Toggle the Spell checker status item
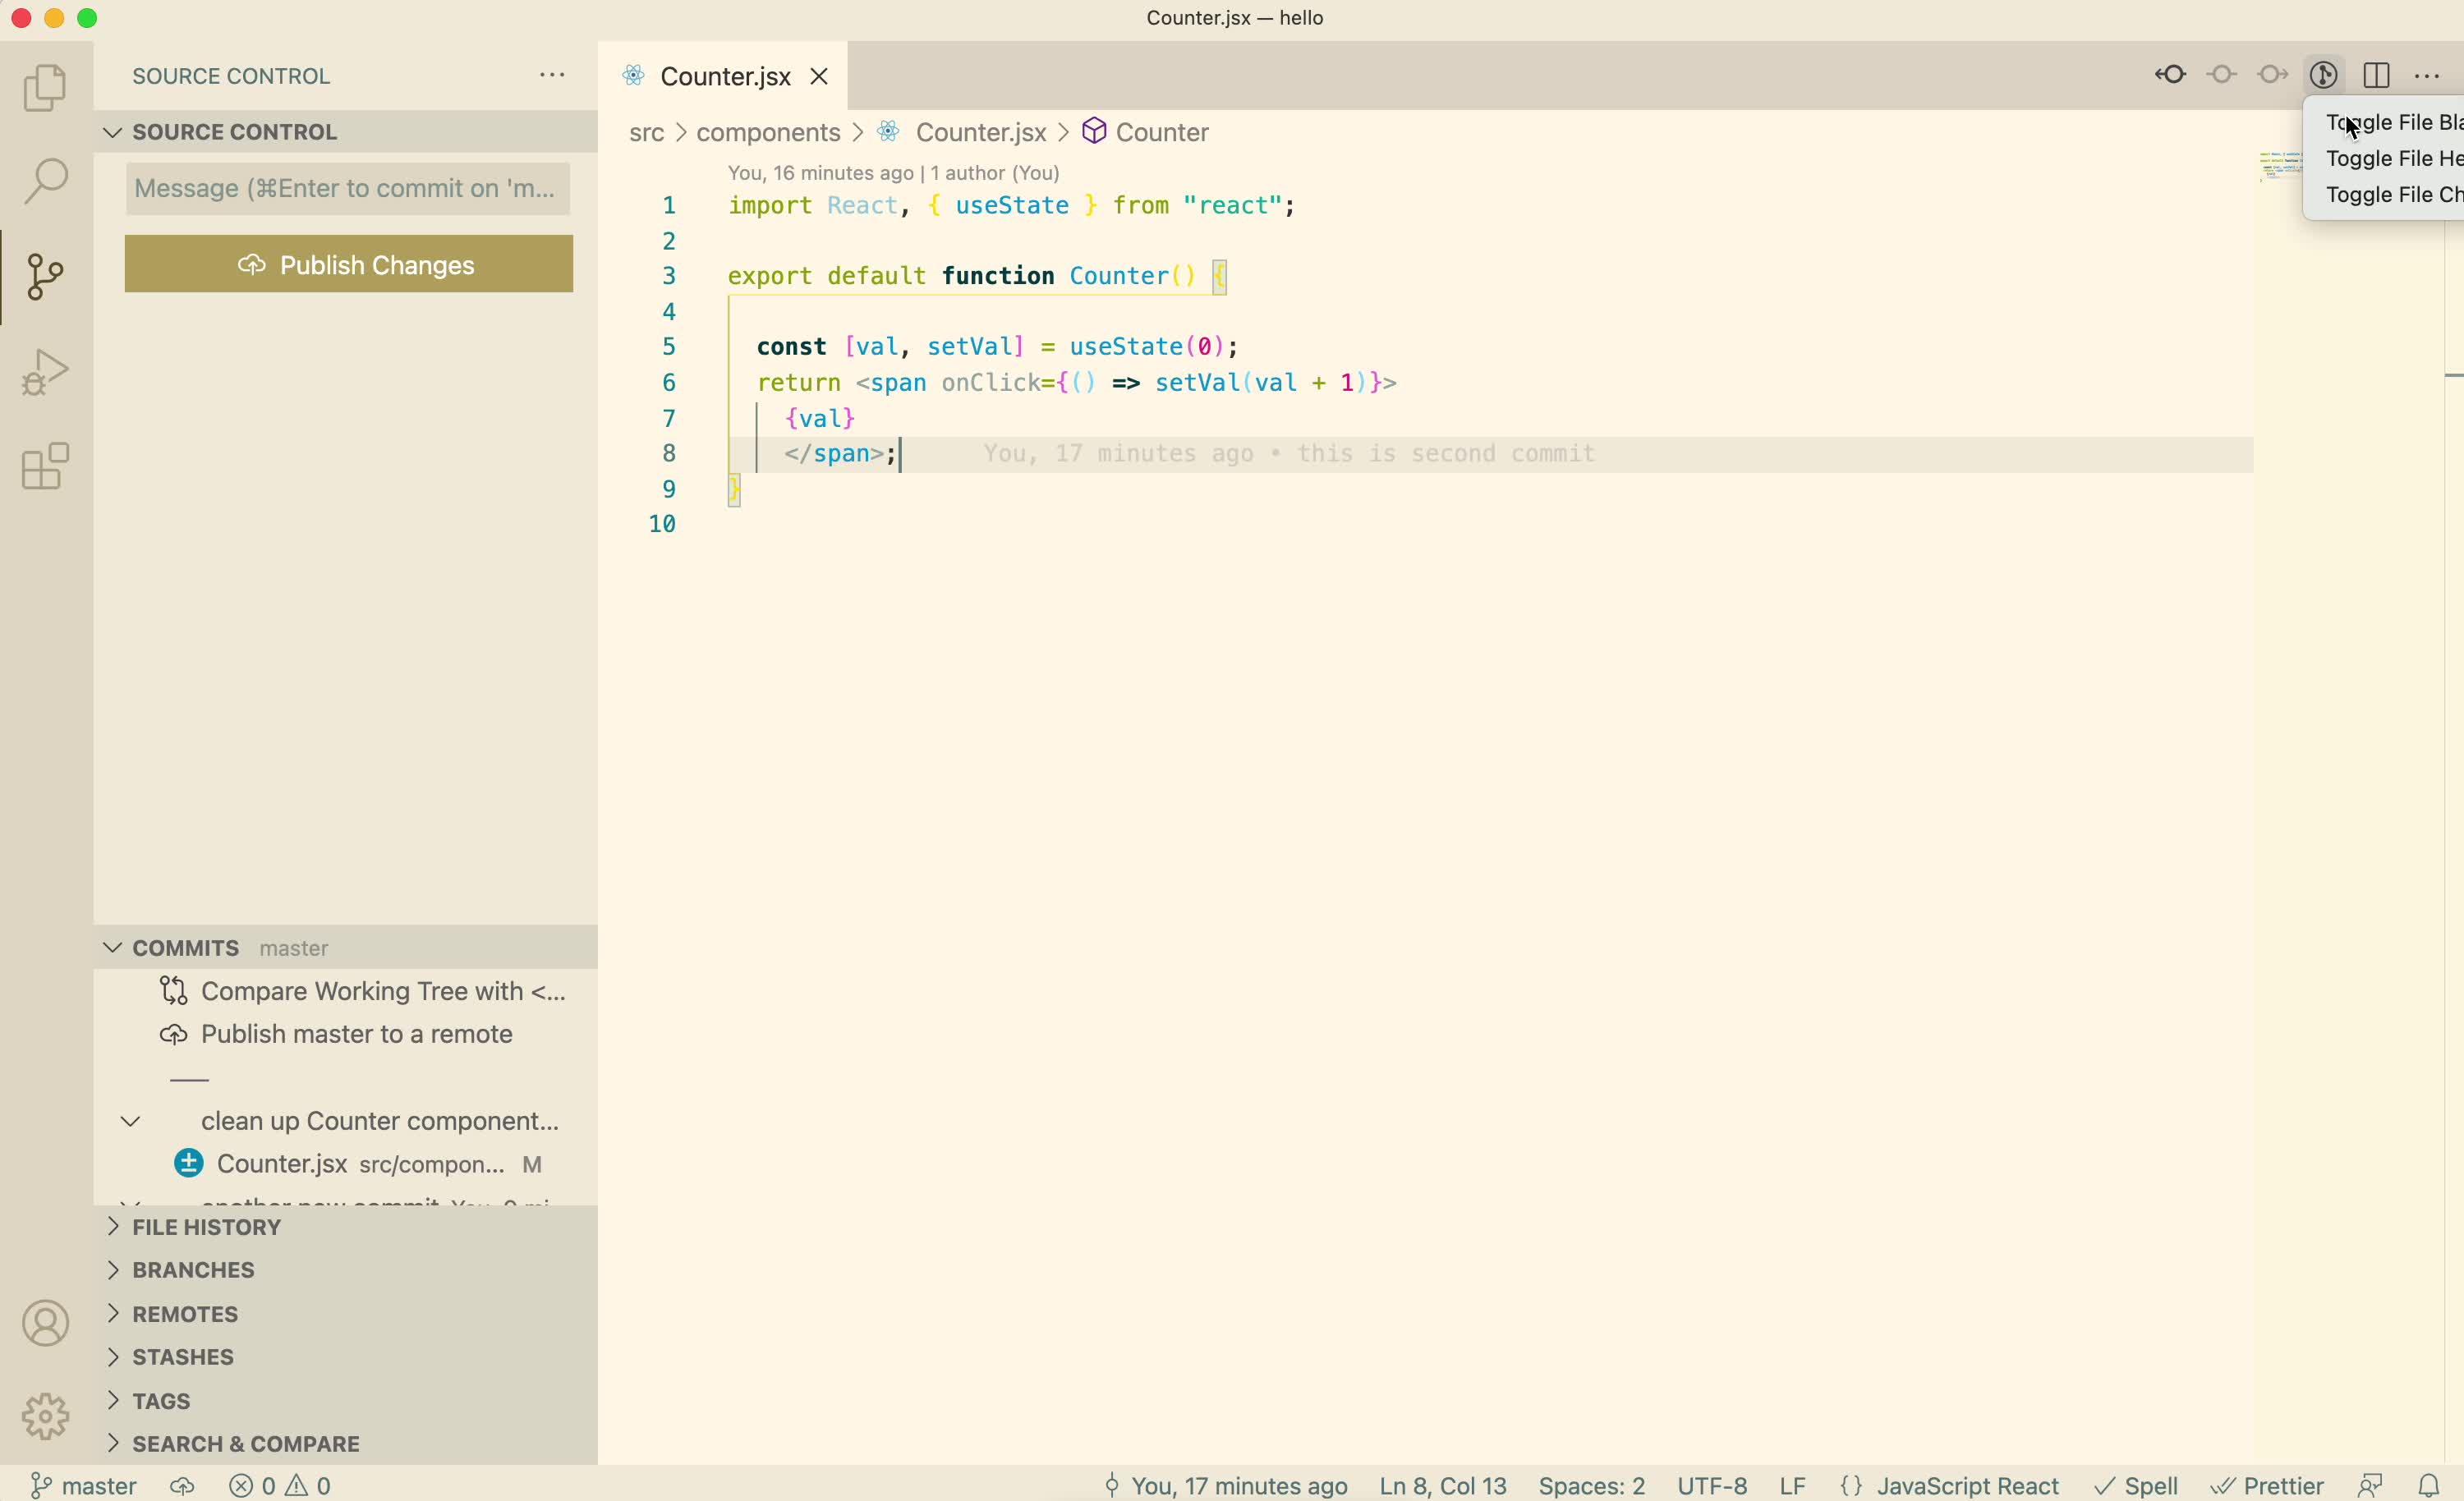Screen dimensions: 2464x1501 [x=2136, y=1486]
